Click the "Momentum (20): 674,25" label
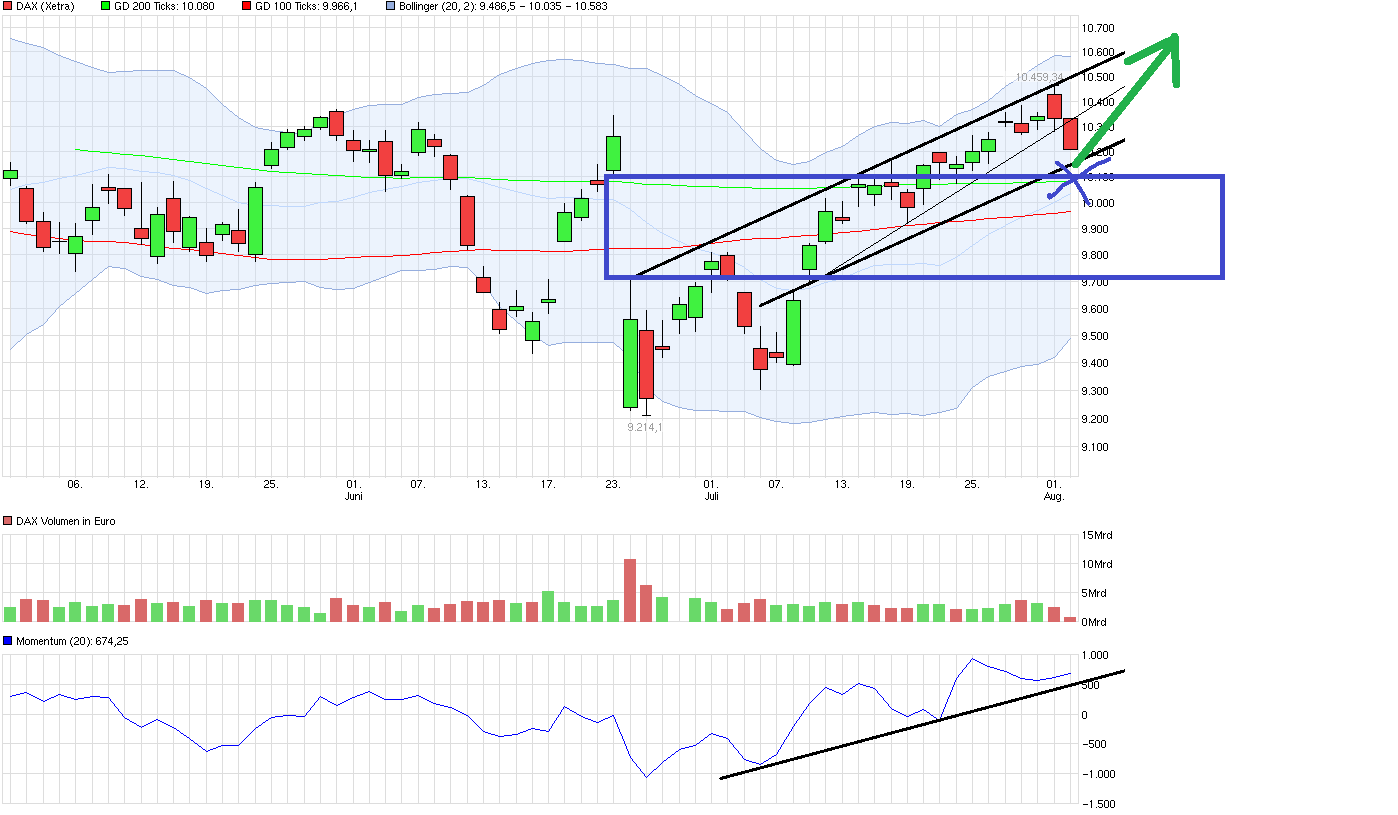 click(x=72, y=641)
